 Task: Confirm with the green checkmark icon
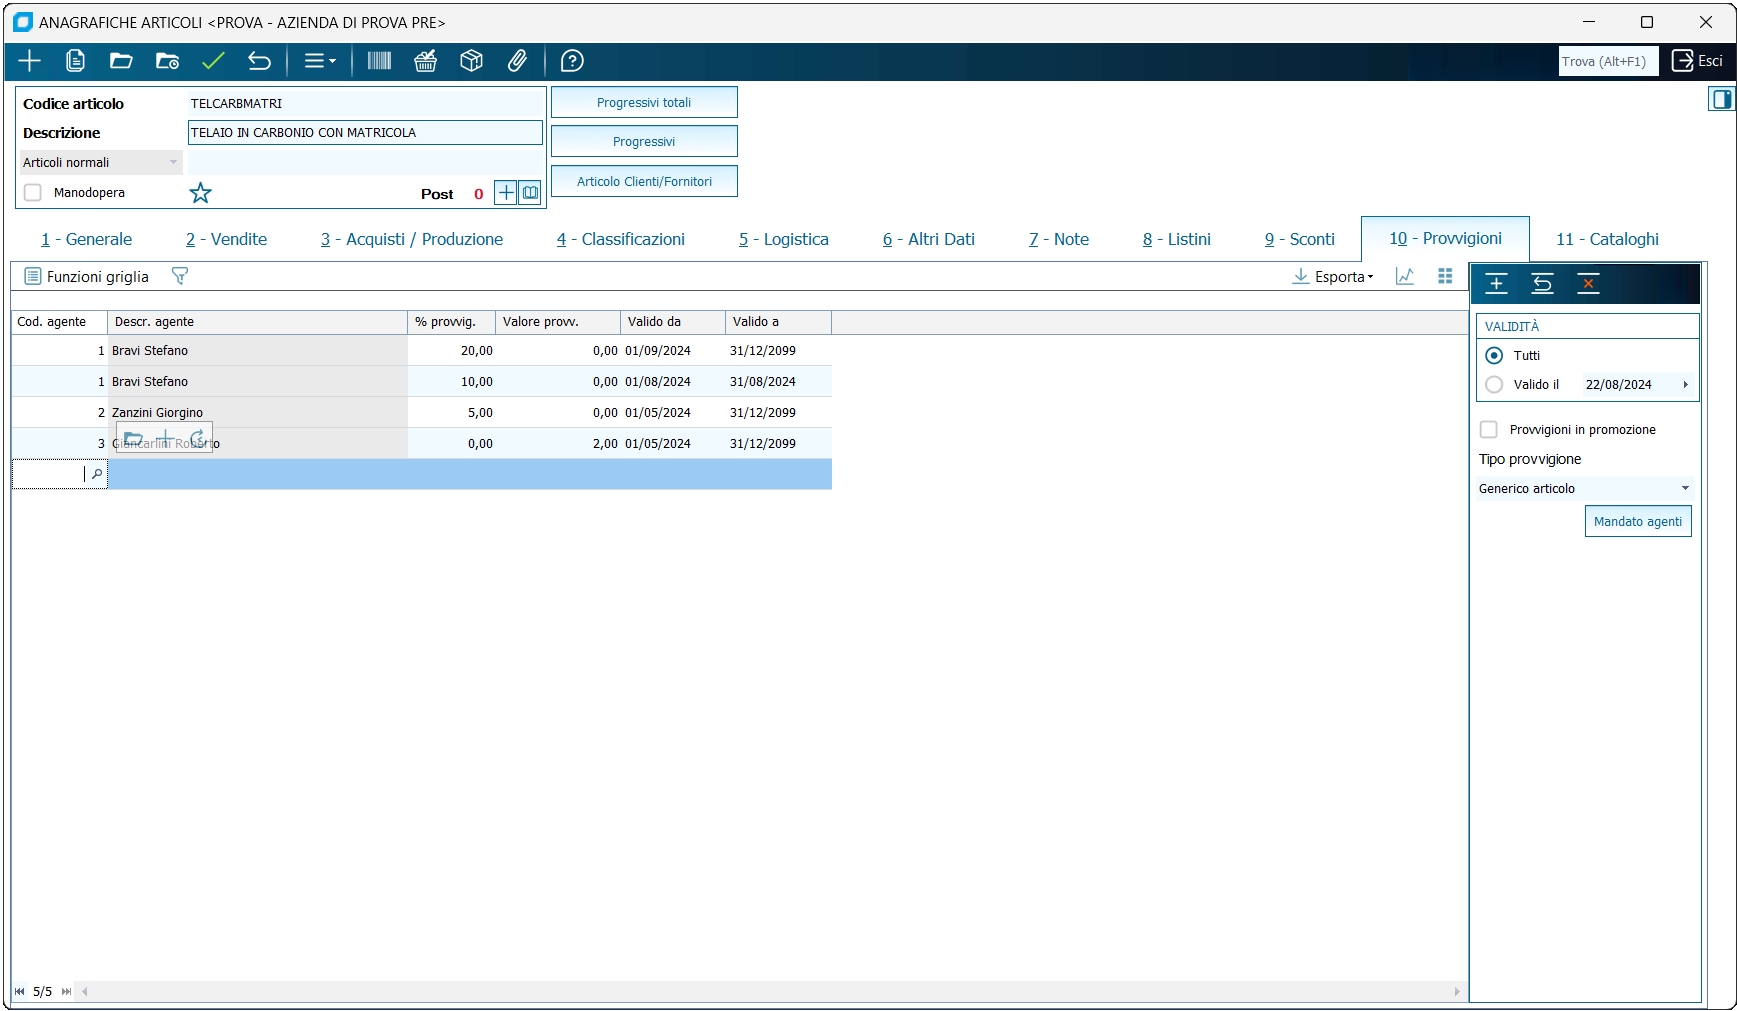pyautogui.click(x=213, y=61)
